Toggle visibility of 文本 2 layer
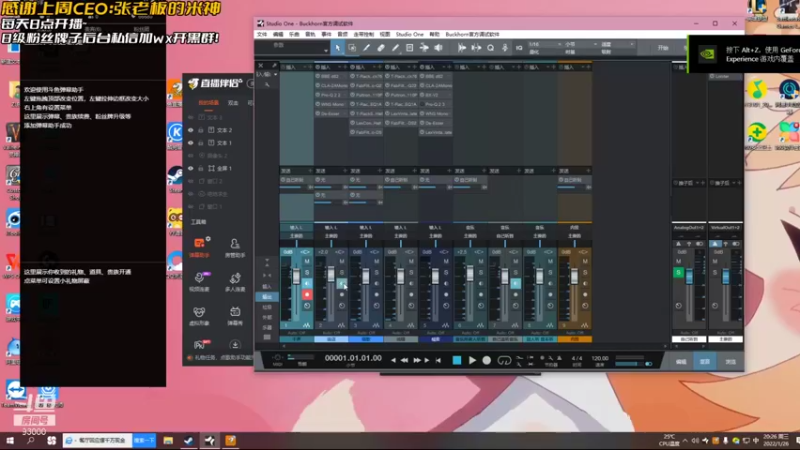This screenshot has height=450, width=800. click(191, 130)
